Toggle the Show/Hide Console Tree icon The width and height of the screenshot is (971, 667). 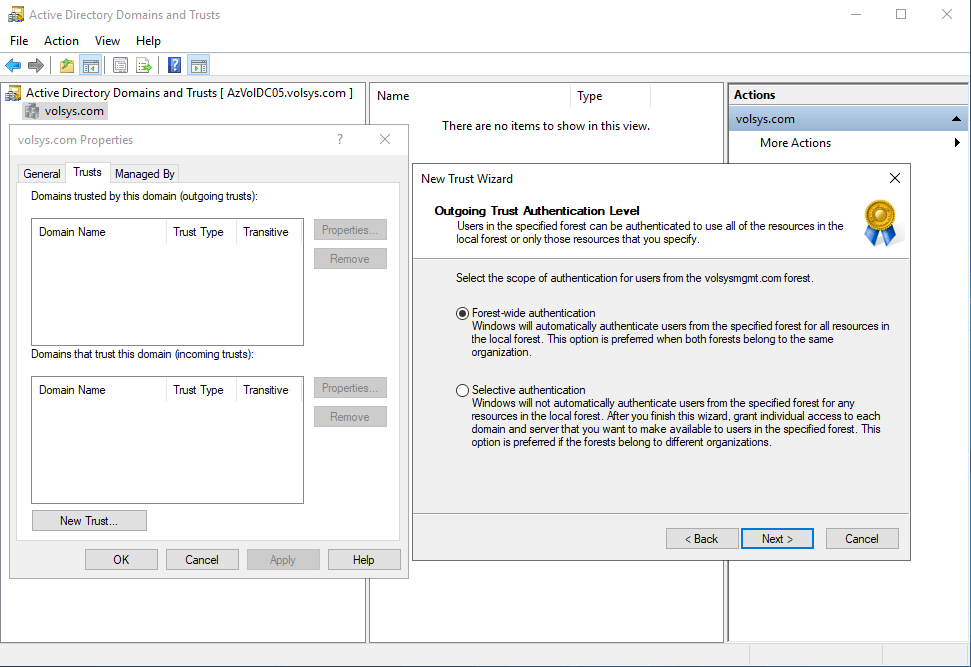point(90,66)
